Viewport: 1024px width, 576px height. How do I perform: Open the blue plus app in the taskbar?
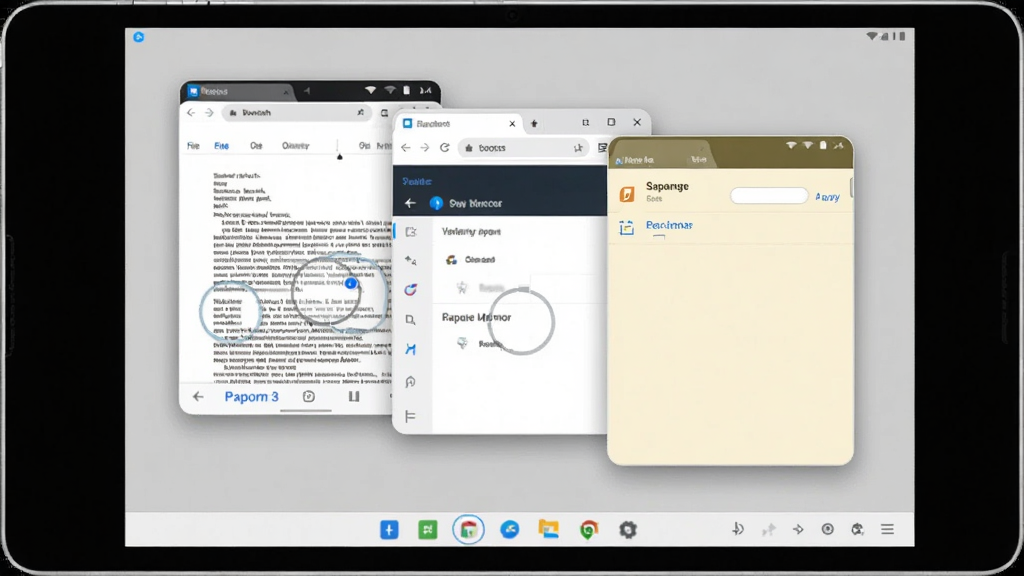tap(389, 530)
